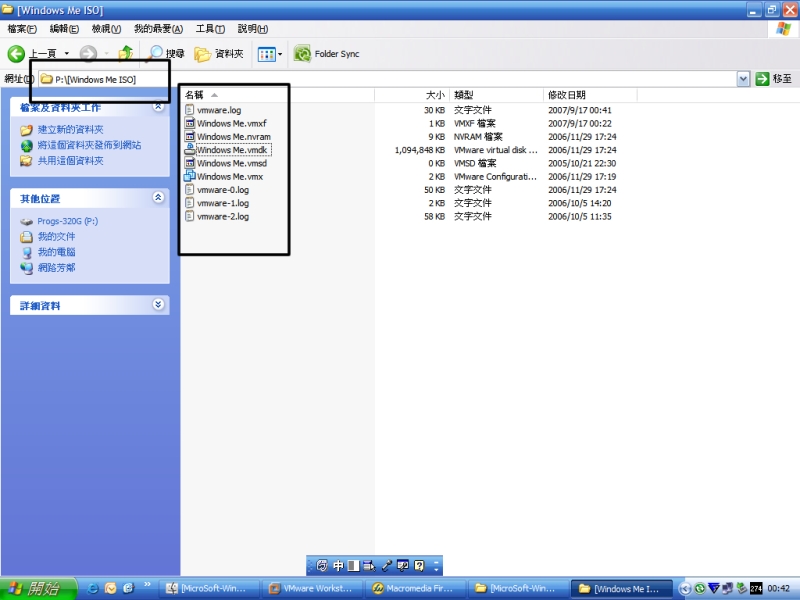Expand the address bar dropdown list

pos(743,79)
